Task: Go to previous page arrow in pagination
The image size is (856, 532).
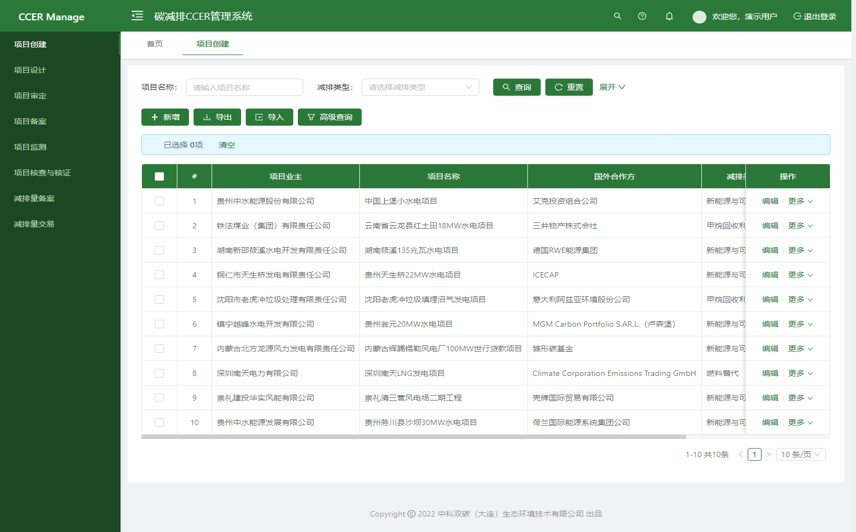Action: click(x=741, y=455)
